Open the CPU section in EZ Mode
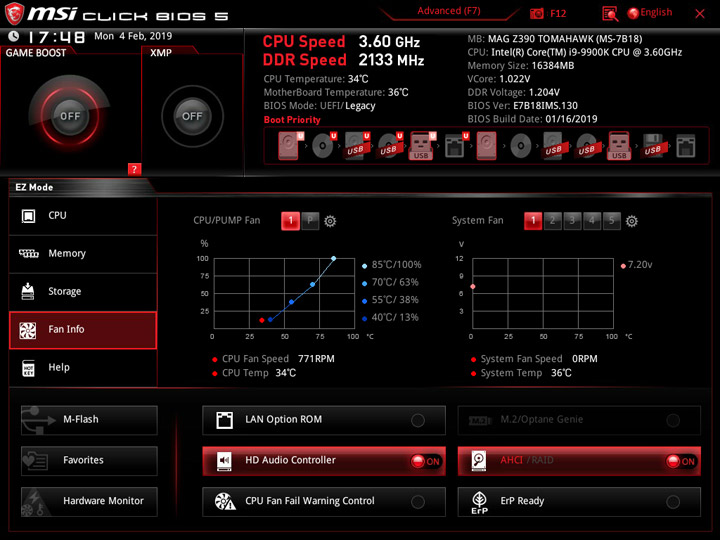This screenshot has width=720, height=540. click(83, 216)
